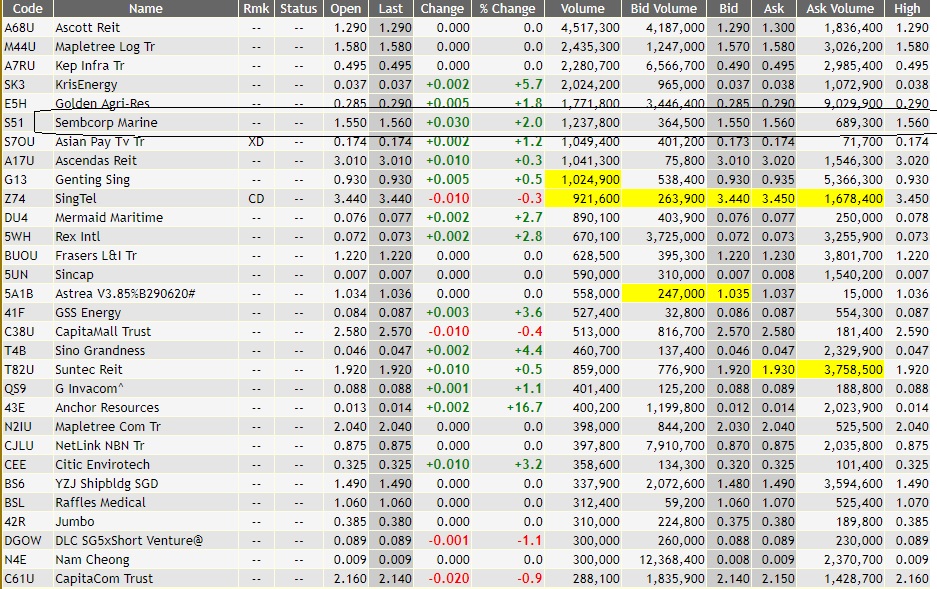Select CapitaCom Trust name cell
Screen dimensions: 937x589
[x=103, y=579]
